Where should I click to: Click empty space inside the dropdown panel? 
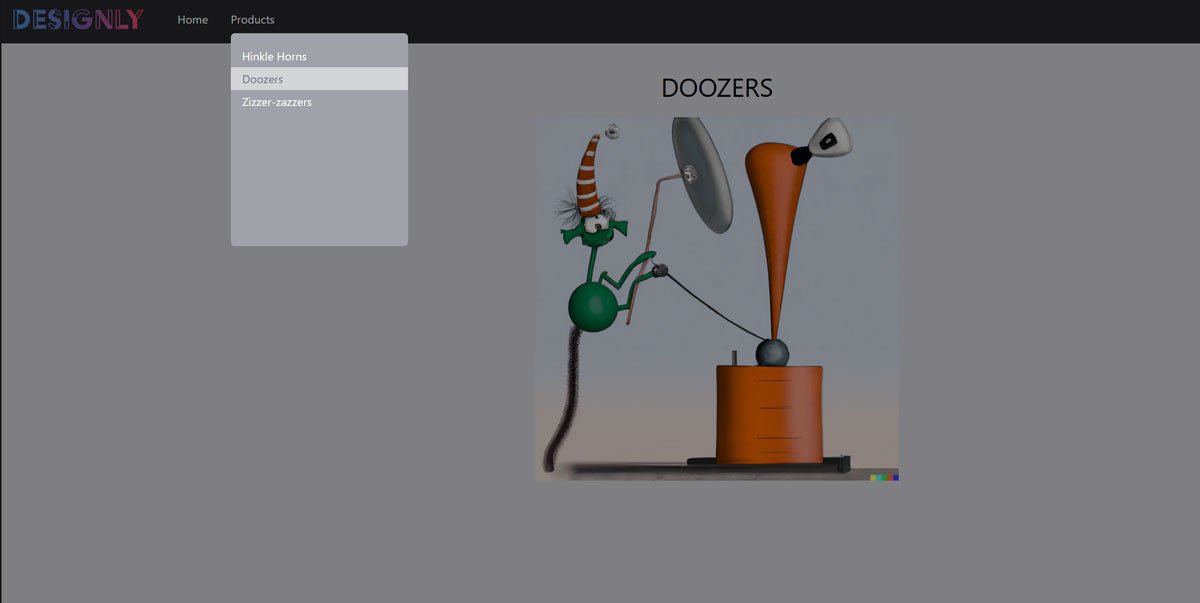(x=319, y=180)
